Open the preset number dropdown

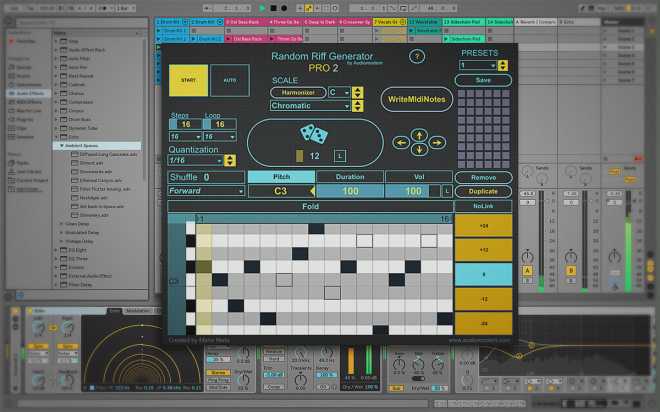[478, 65]
